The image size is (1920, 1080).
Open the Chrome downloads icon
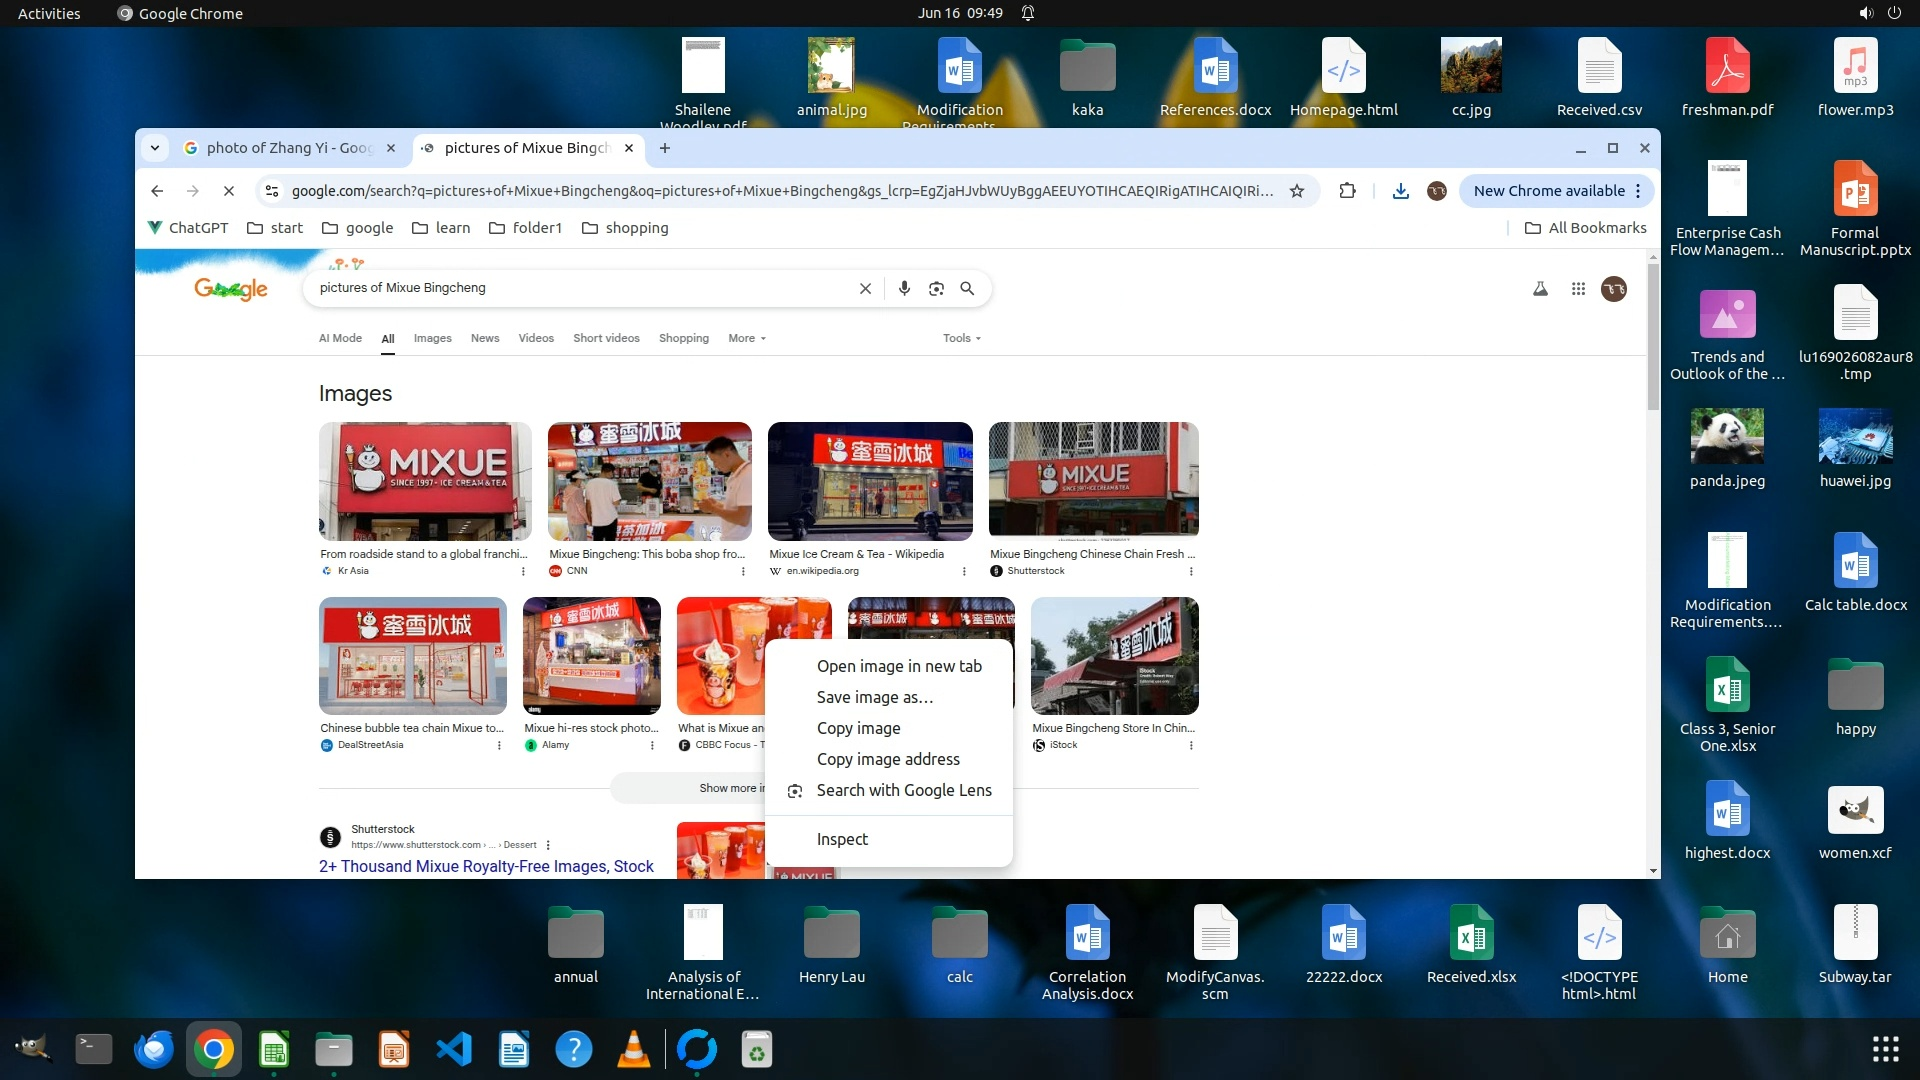(1400, 191)
